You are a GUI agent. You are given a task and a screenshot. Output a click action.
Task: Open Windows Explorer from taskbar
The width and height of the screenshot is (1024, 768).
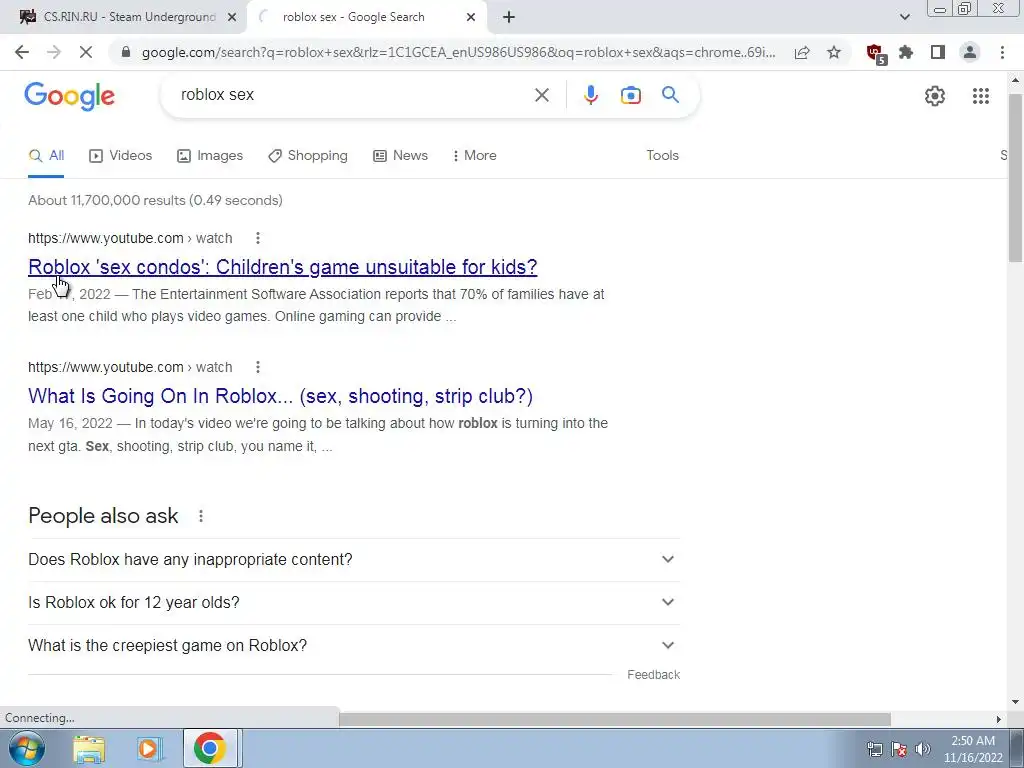[89, 749]
